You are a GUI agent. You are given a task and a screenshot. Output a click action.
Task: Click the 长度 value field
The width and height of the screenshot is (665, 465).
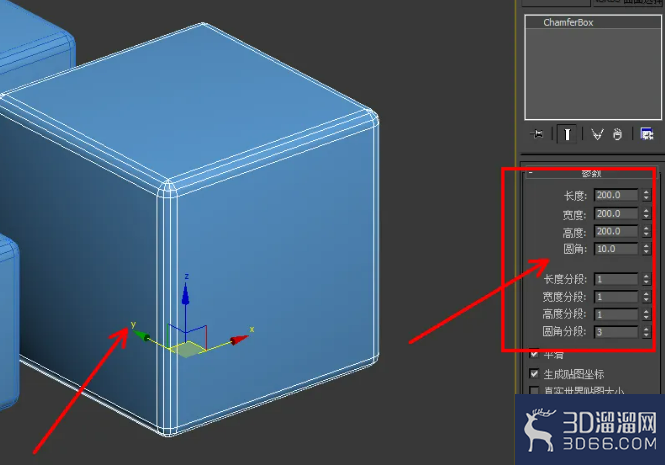[616, 195]
